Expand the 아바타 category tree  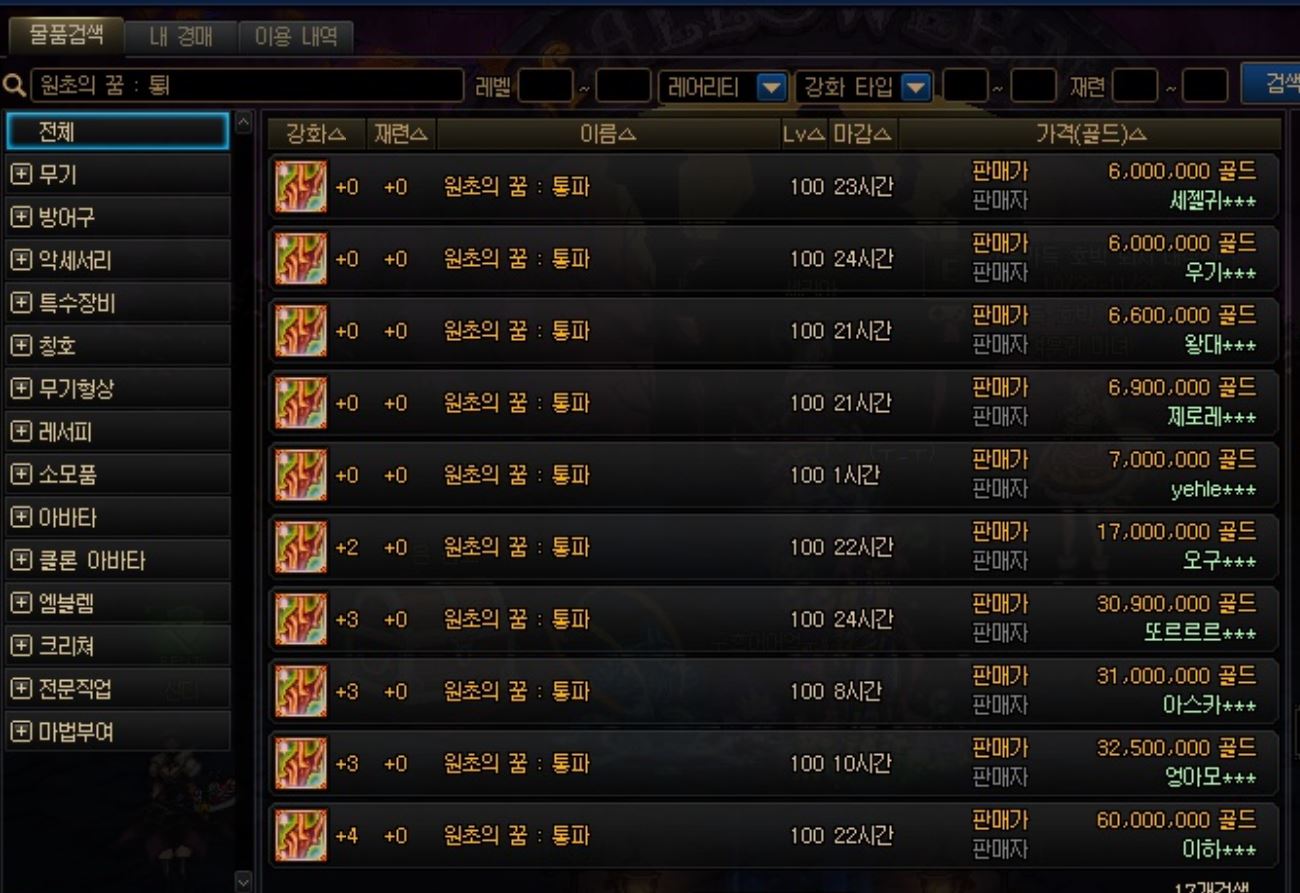[21, 518]
